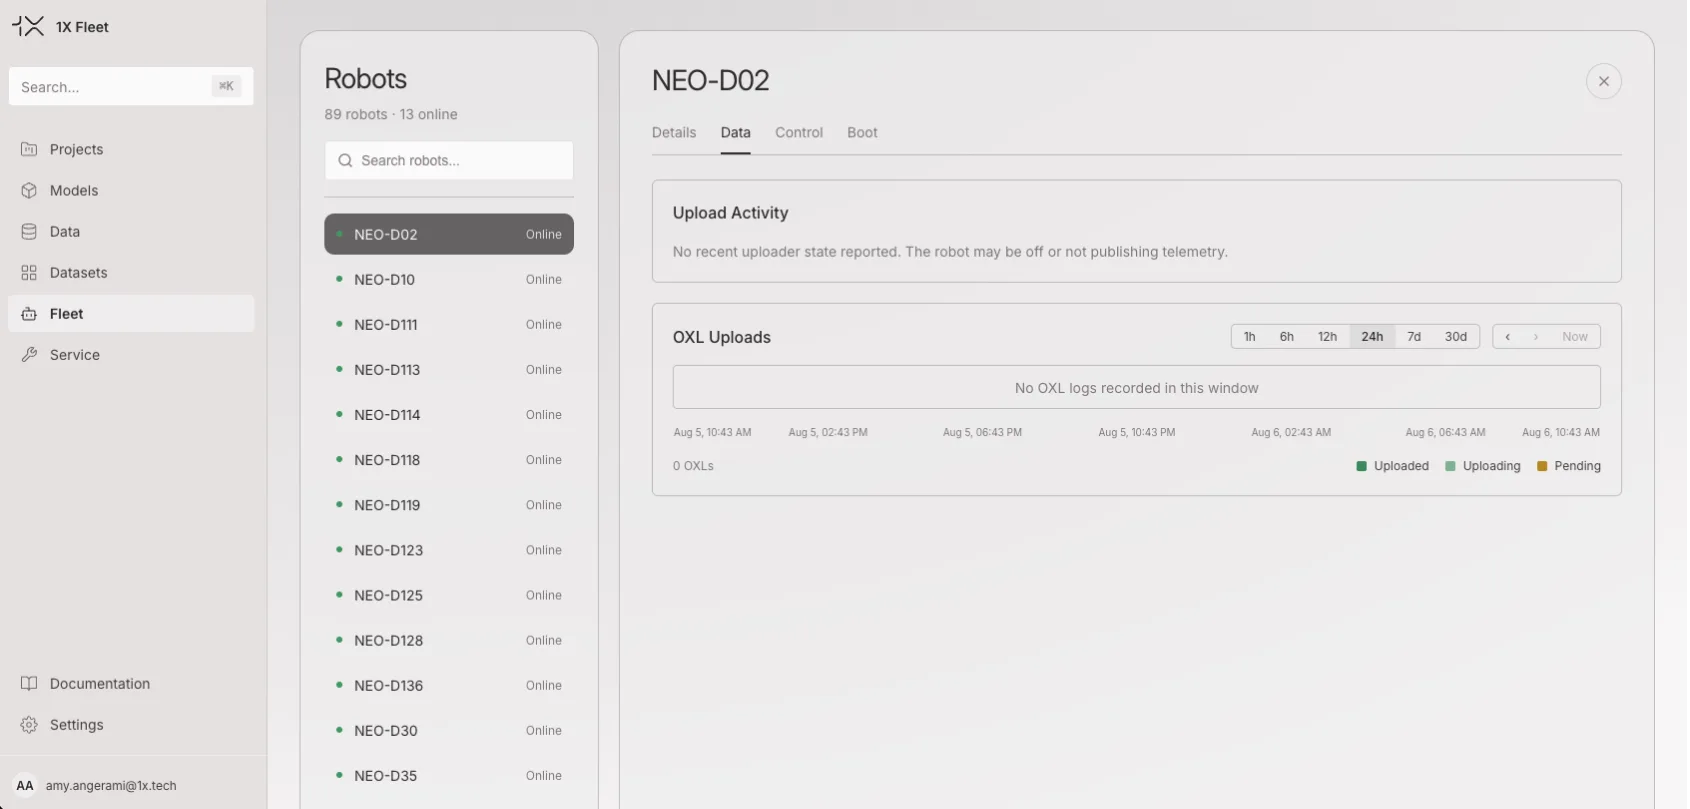Image resolution: width=1690 pixels, height=809 pixels.
Task: Open Service via its wrench icon
Action: pos(29,354)
